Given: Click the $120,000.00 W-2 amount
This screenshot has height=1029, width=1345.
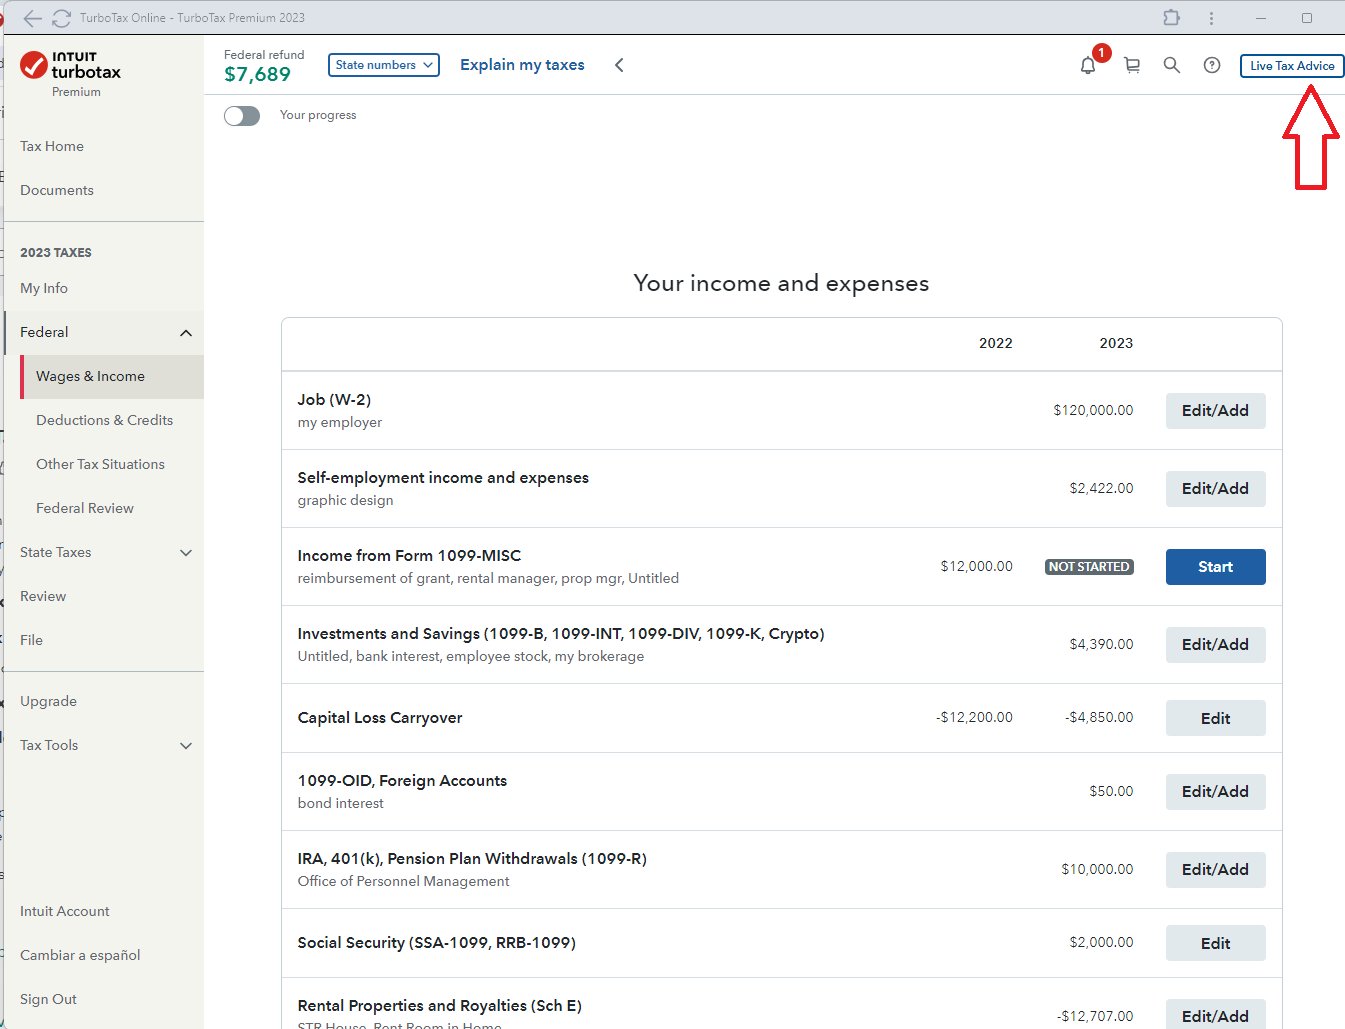Looking at the screenshot, I should point(1093,410).
